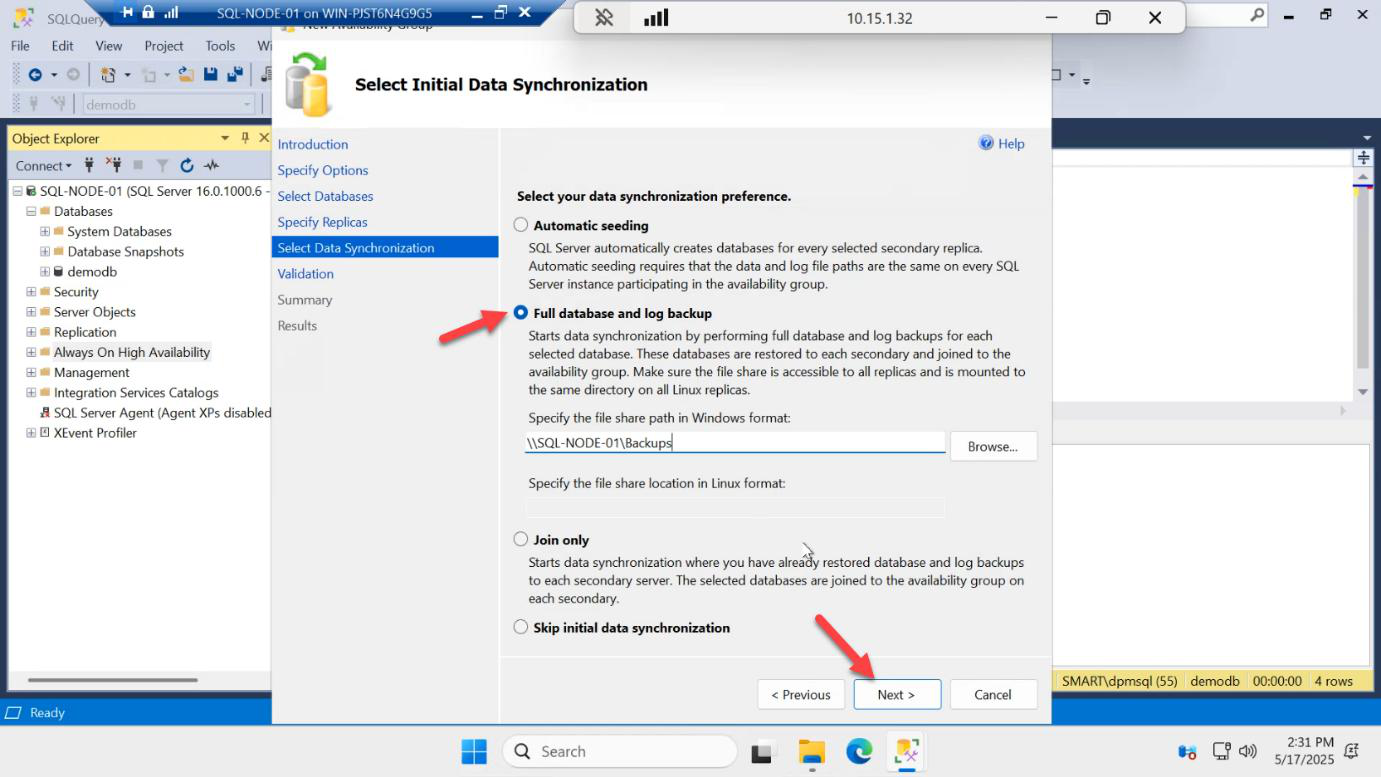Screen dimensions: 1381x777
Task: Select Full database and log backup option
Action: pos(521,313)
